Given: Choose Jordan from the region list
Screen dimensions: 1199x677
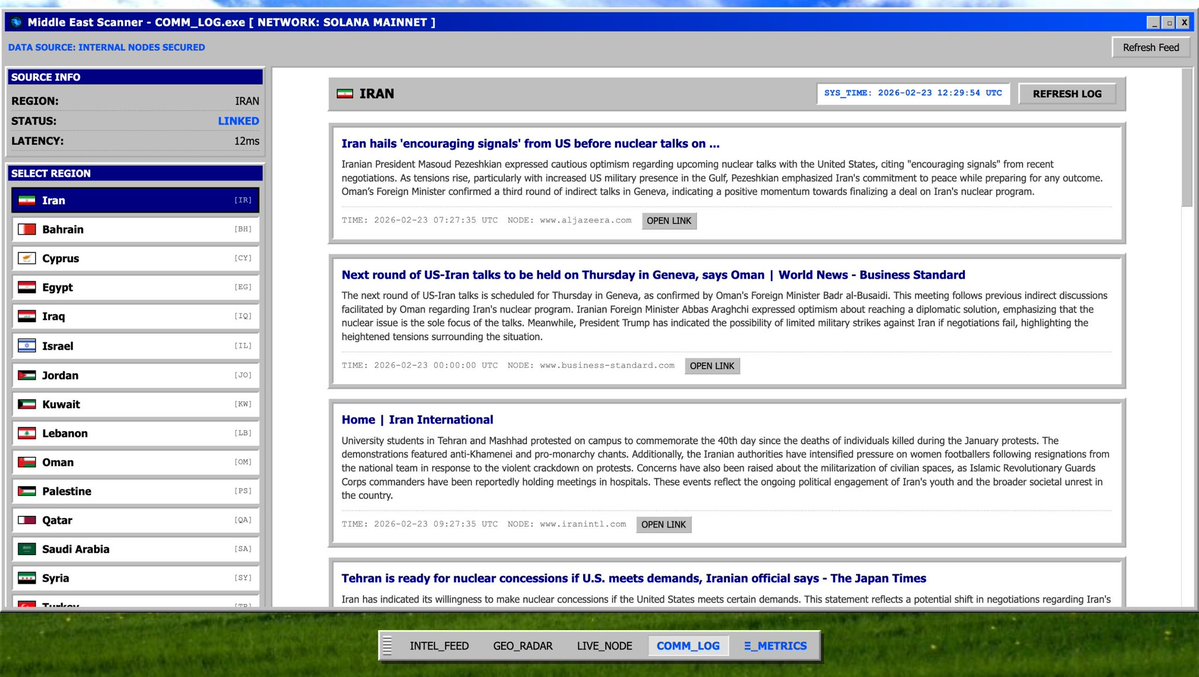Looking at the screenshot, I should [x=135, y=376].
